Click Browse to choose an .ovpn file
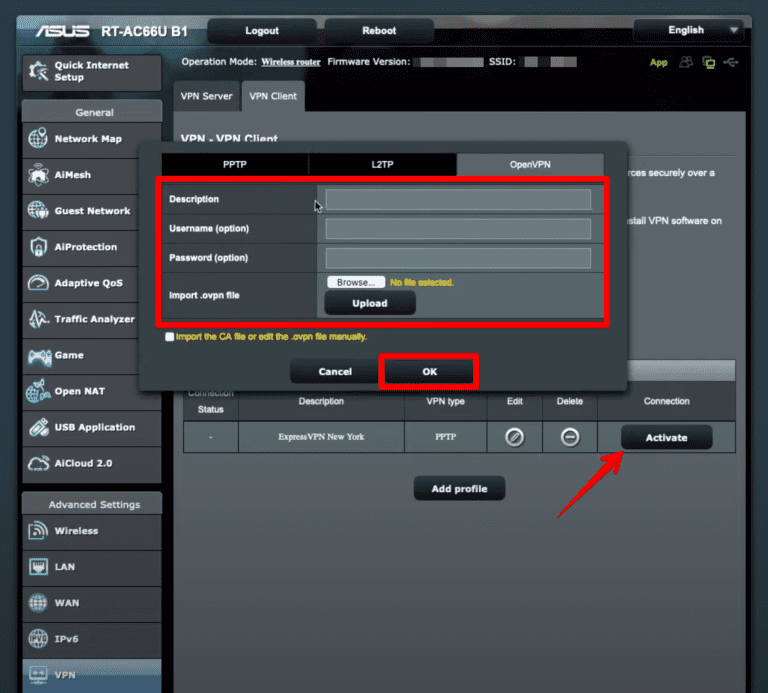Screen dimensions: 768x693 (x=355, y=283)
